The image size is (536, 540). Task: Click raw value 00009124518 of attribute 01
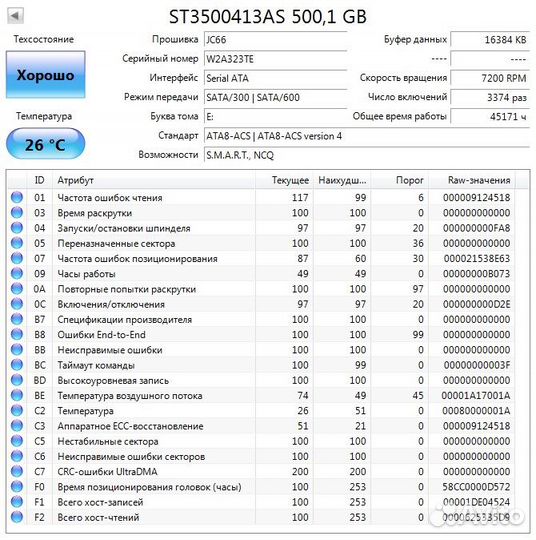tap(476, 198)
